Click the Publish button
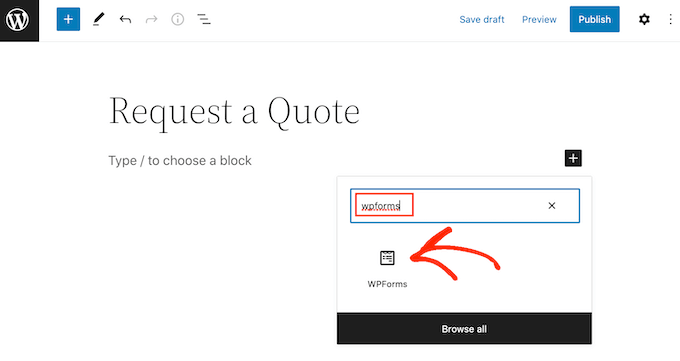680x361 pixels. (595, 20)
